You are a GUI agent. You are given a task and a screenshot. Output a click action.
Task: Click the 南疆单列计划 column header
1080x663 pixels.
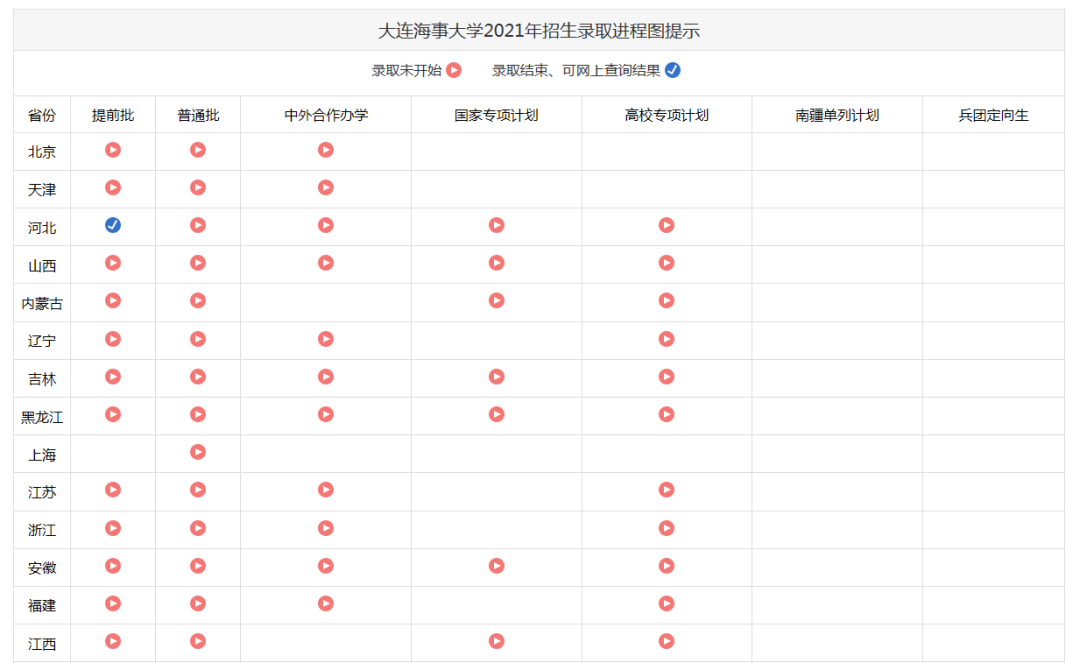coord(838,115)
